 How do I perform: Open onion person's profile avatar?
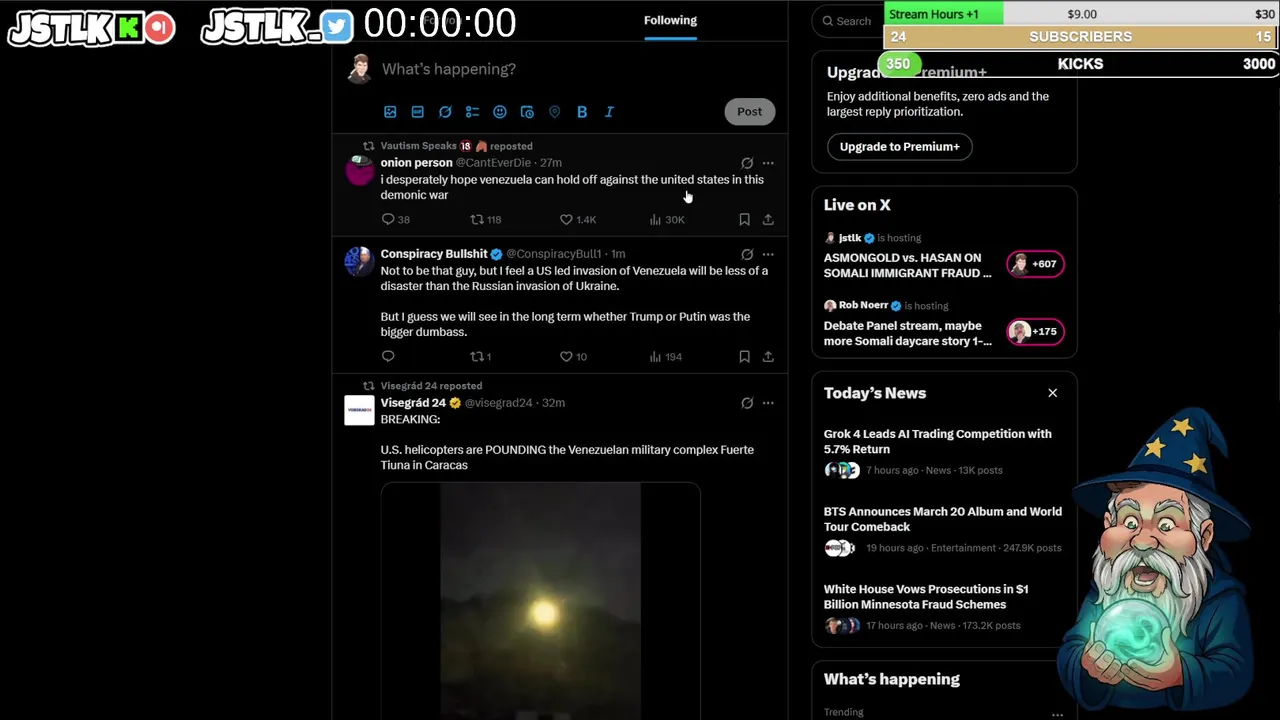click(359, 171)
